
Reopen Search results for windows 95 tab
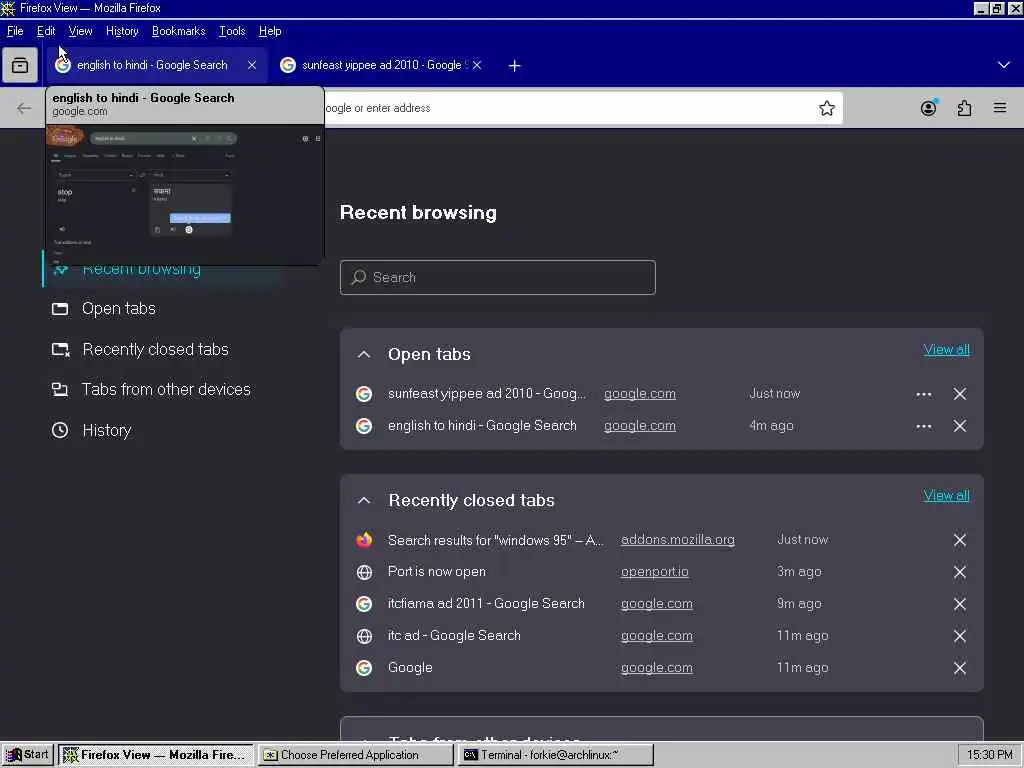(495, 540)
